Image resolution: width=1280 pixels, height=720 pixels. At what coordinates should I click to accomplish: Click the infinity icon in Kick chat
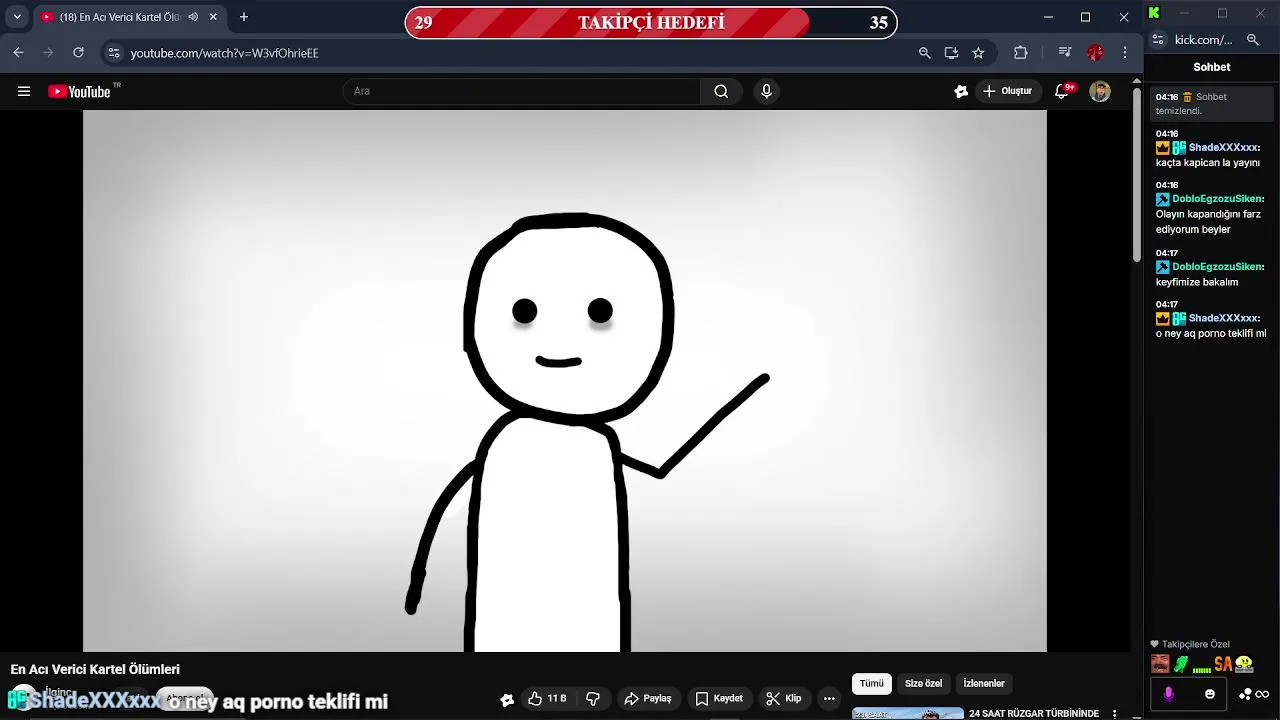[1262, 694]
